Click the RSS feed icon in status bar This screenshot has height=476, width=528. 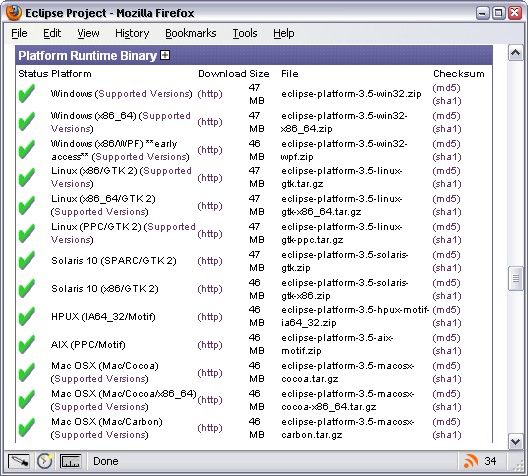[x=471, y=461]
